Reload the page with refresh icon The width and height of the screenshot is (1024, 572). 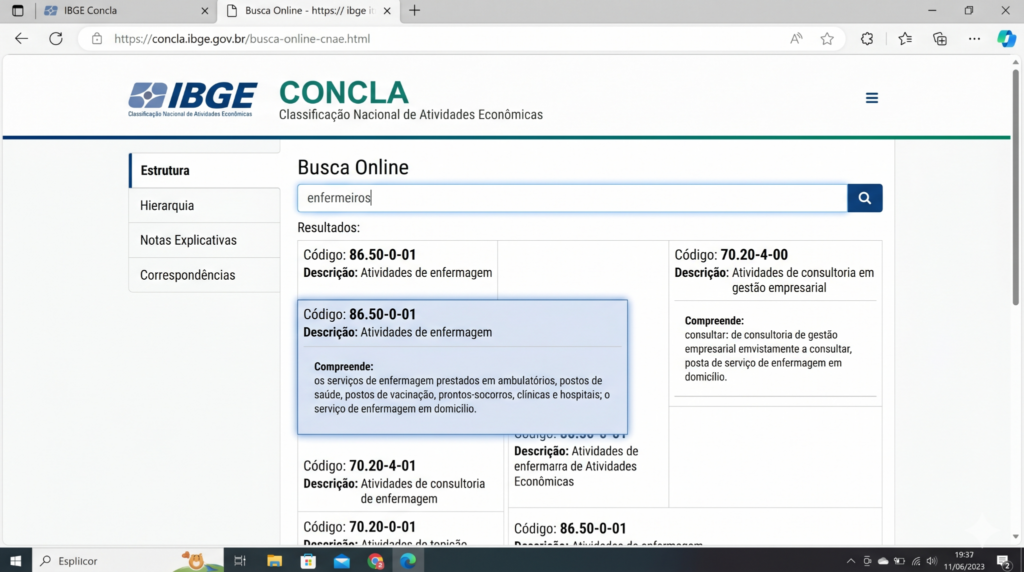pyautogui.click(x=56, y=39)
